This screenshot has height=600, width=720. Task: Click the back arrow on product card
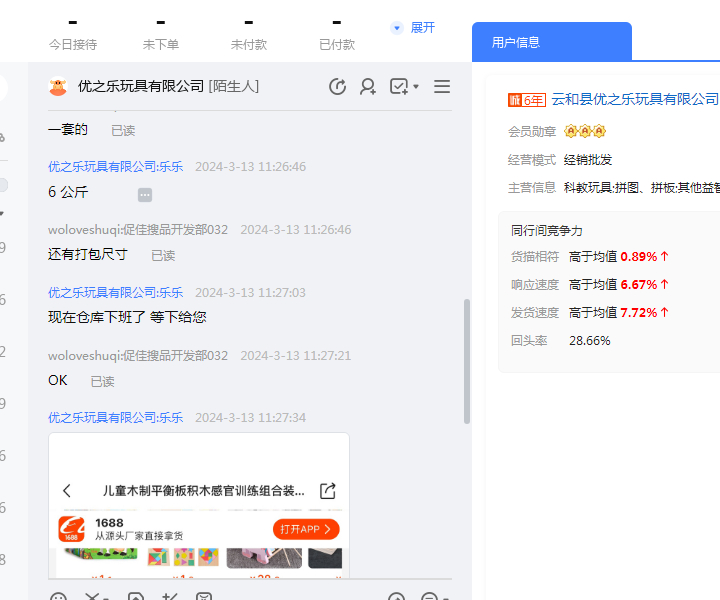tap(67, 491)
